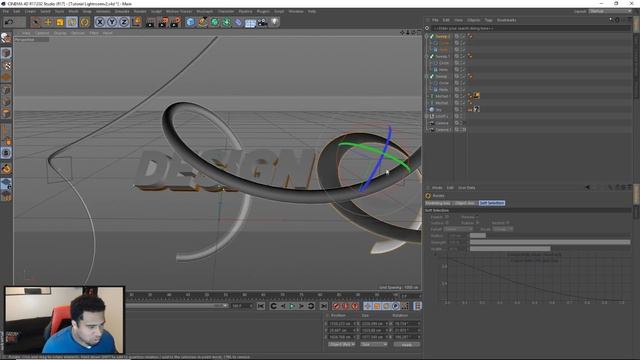Click the Enable Snap sidebar icon
Screen dimensions: 640x360
tap(6, 168)
